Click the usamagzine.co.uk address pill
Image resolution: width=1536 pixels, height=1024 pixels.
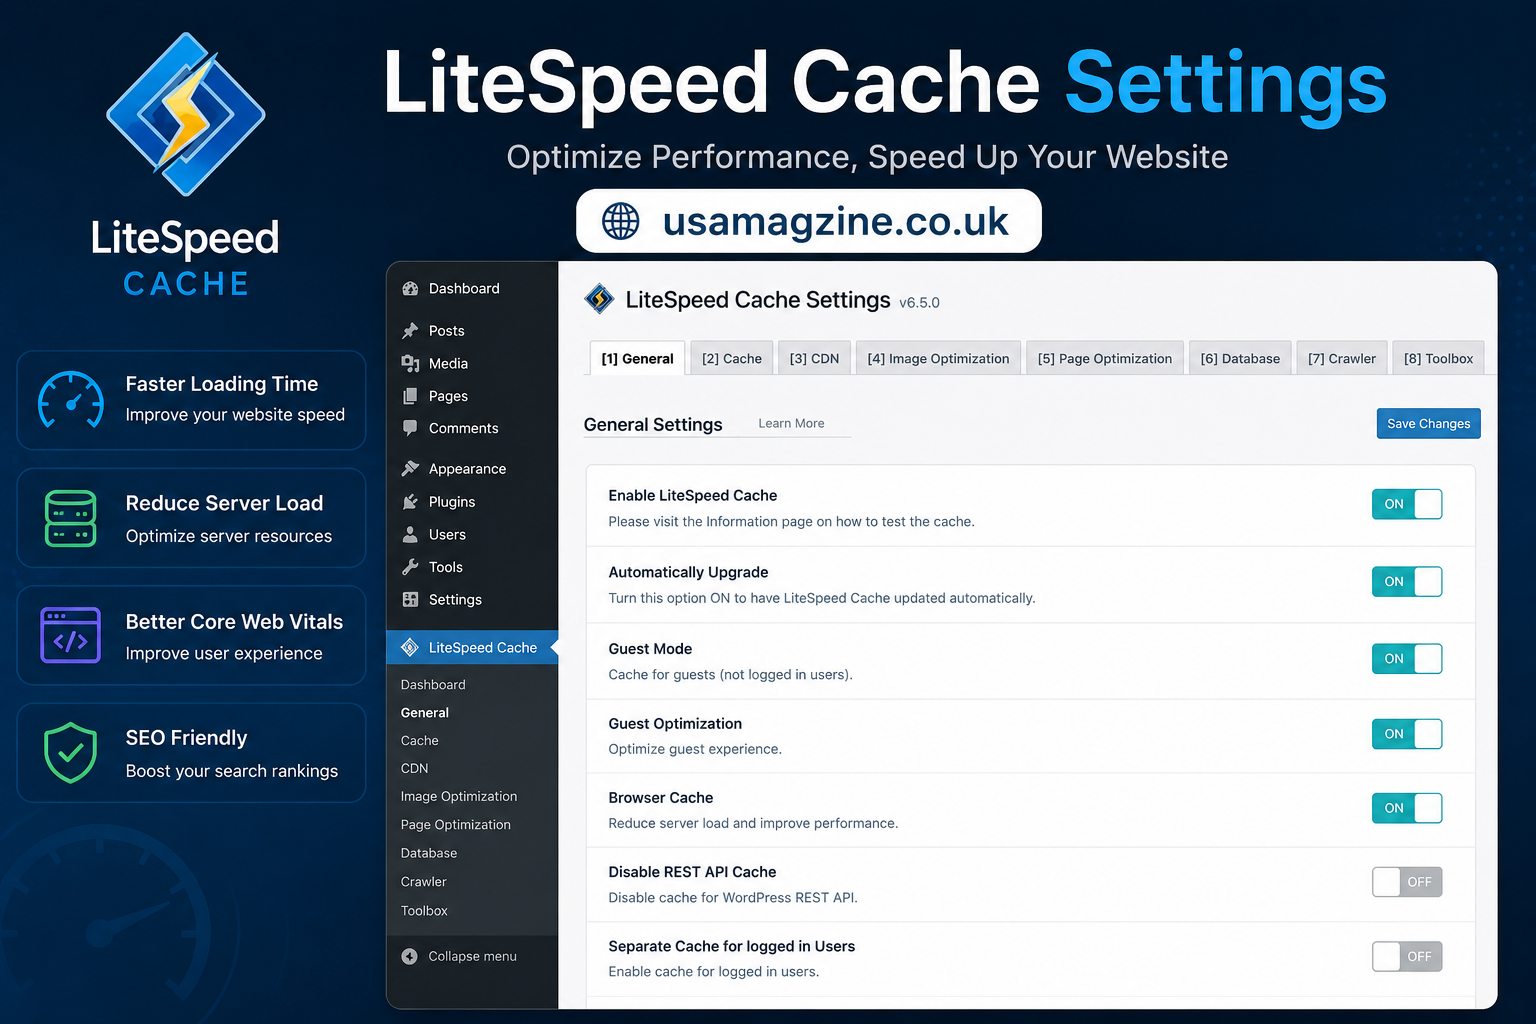coord(809,221)
